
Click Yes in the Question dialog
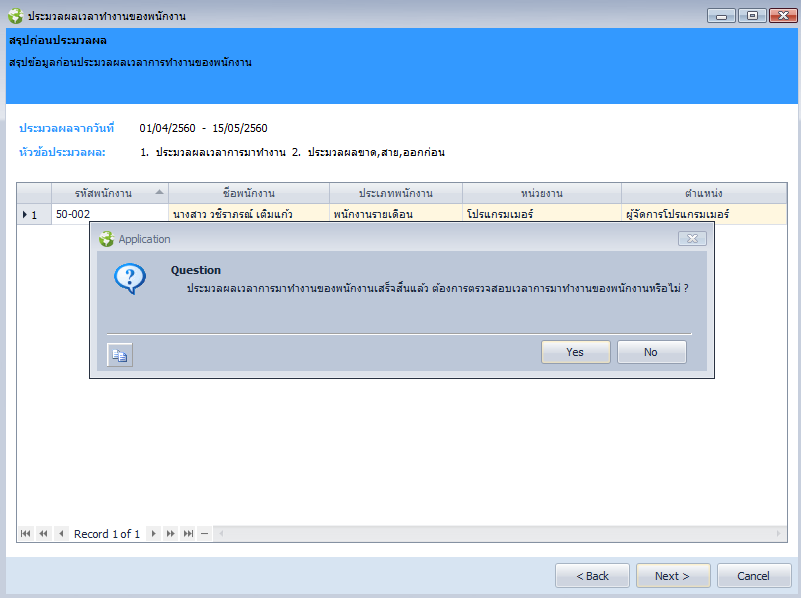coord(576,352)
